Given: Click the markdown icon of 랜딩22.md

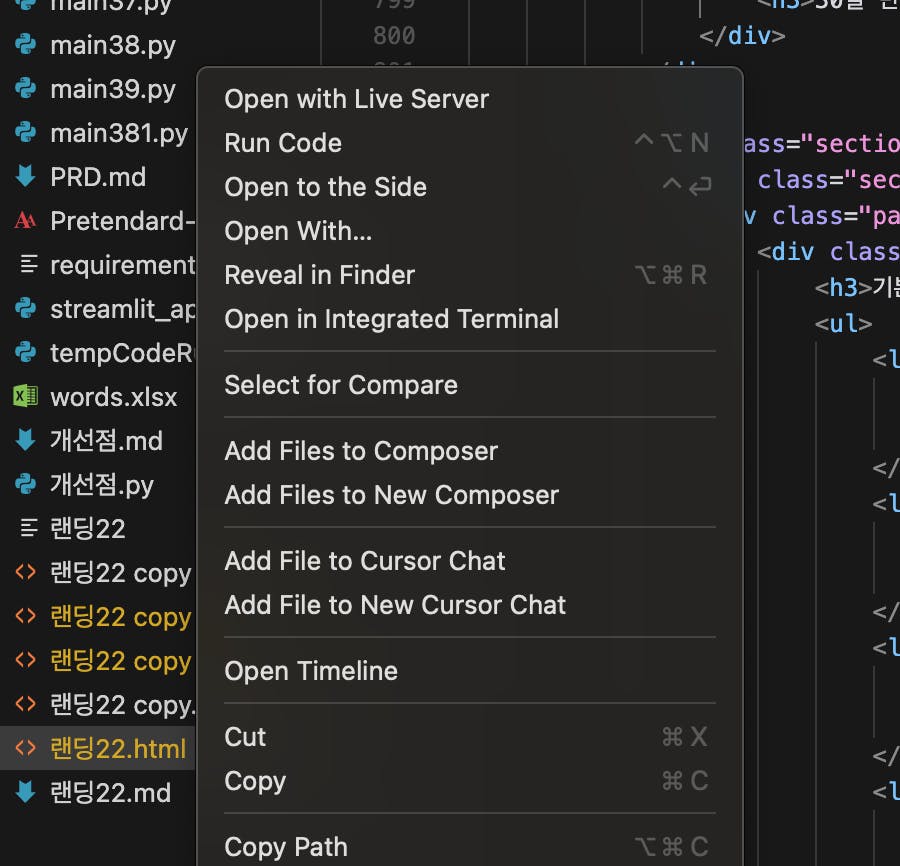Looking at the screenshot, I should pos(26,793).
